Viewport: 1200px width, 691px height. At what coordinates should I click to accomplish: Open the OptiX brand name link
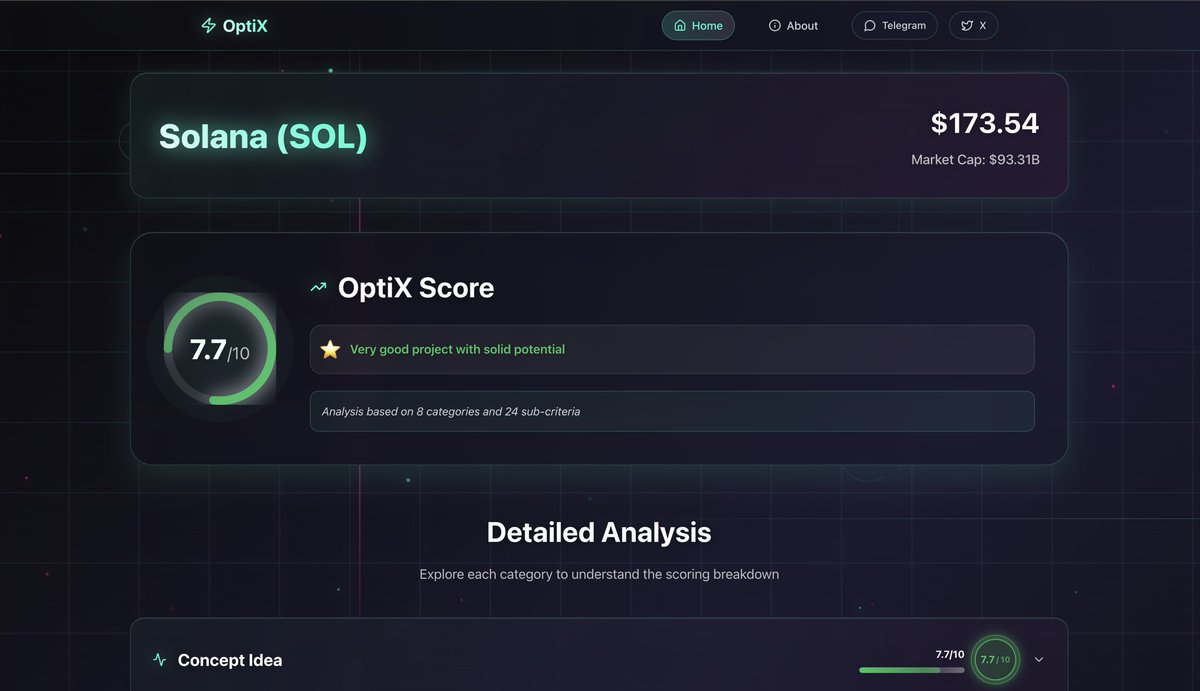tap(245, 26)
